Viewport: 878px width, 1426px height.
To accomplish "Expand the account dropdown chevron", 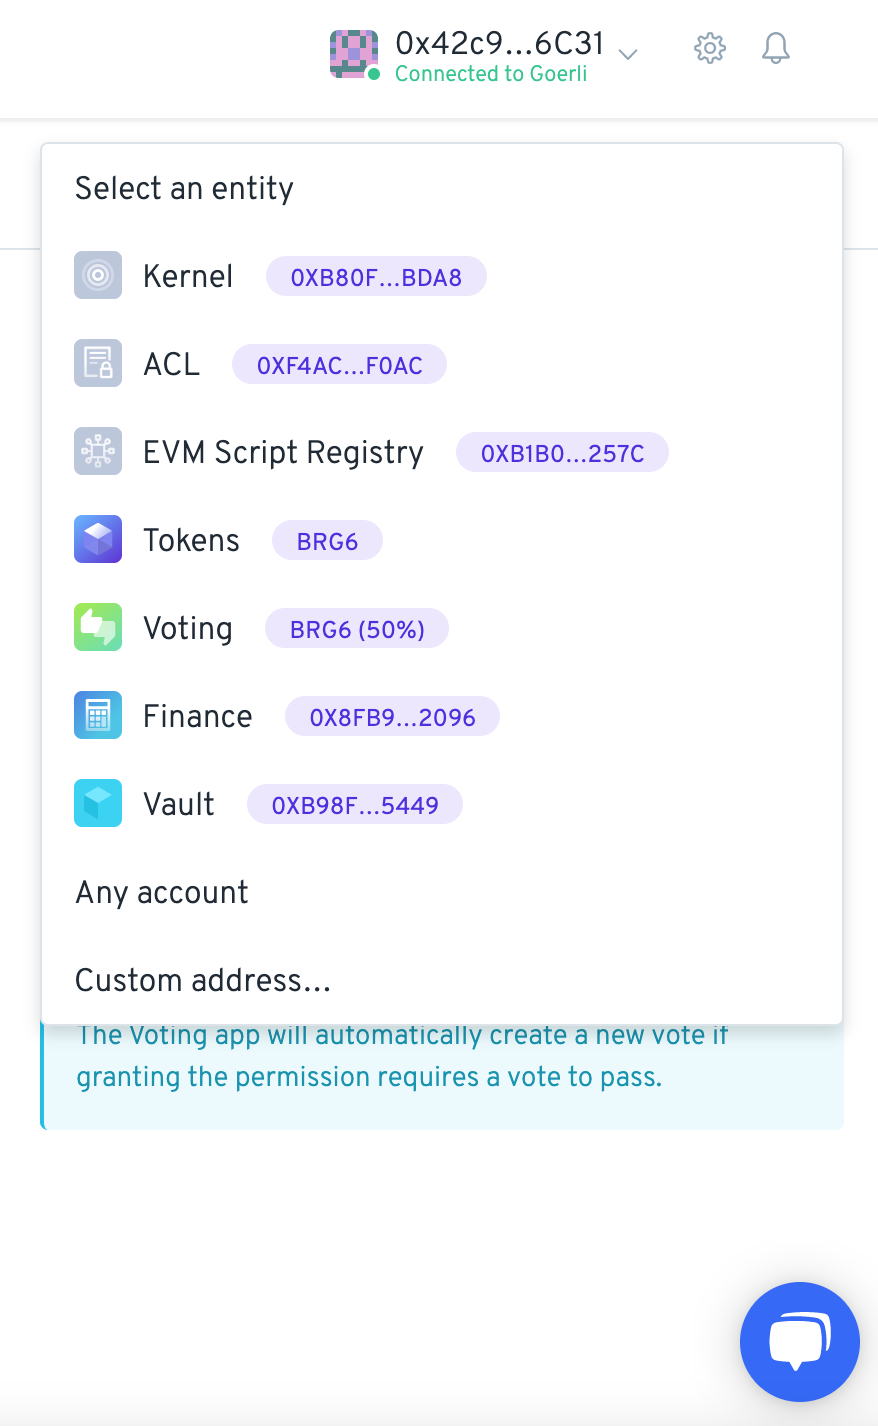I will (628, 54).
